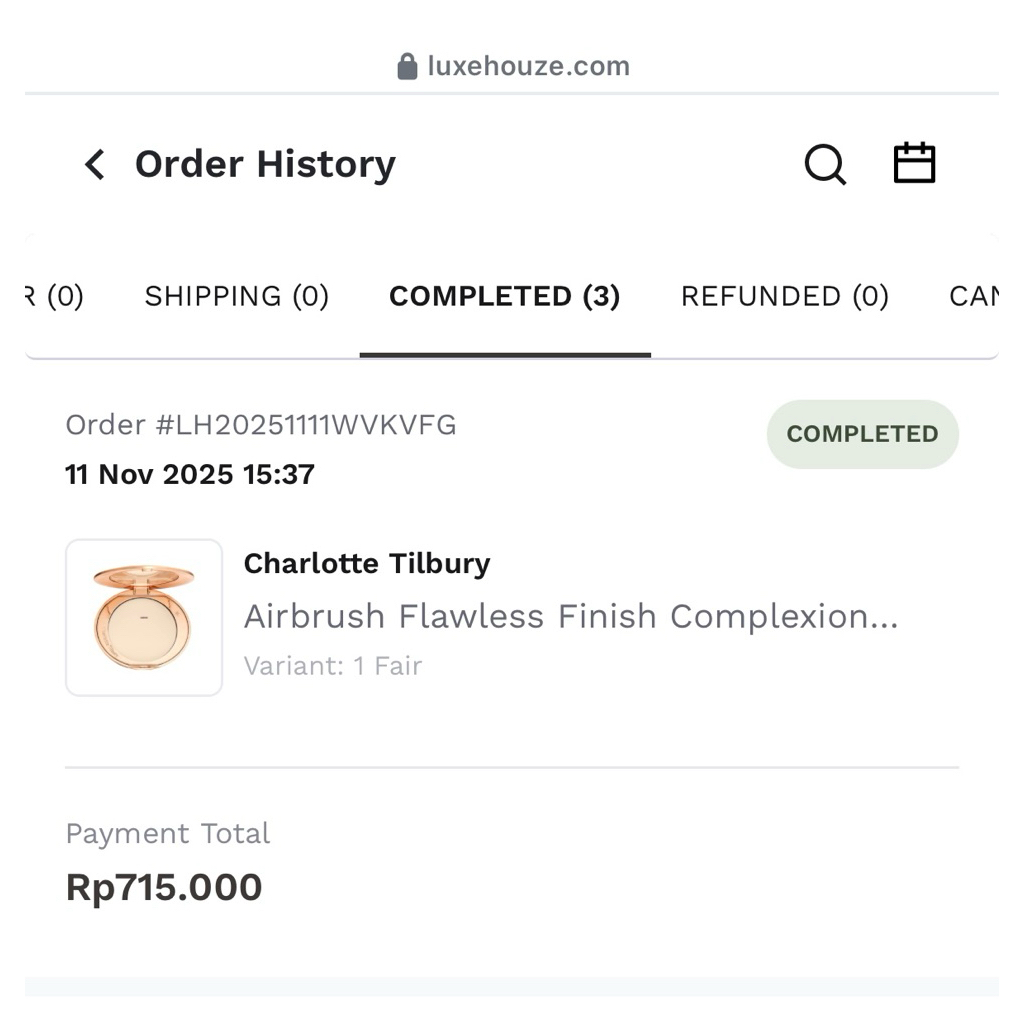Click the luxehouze.com address text
The height and width of the screenshot is (1024, 1024).
[x=528, y=67]
